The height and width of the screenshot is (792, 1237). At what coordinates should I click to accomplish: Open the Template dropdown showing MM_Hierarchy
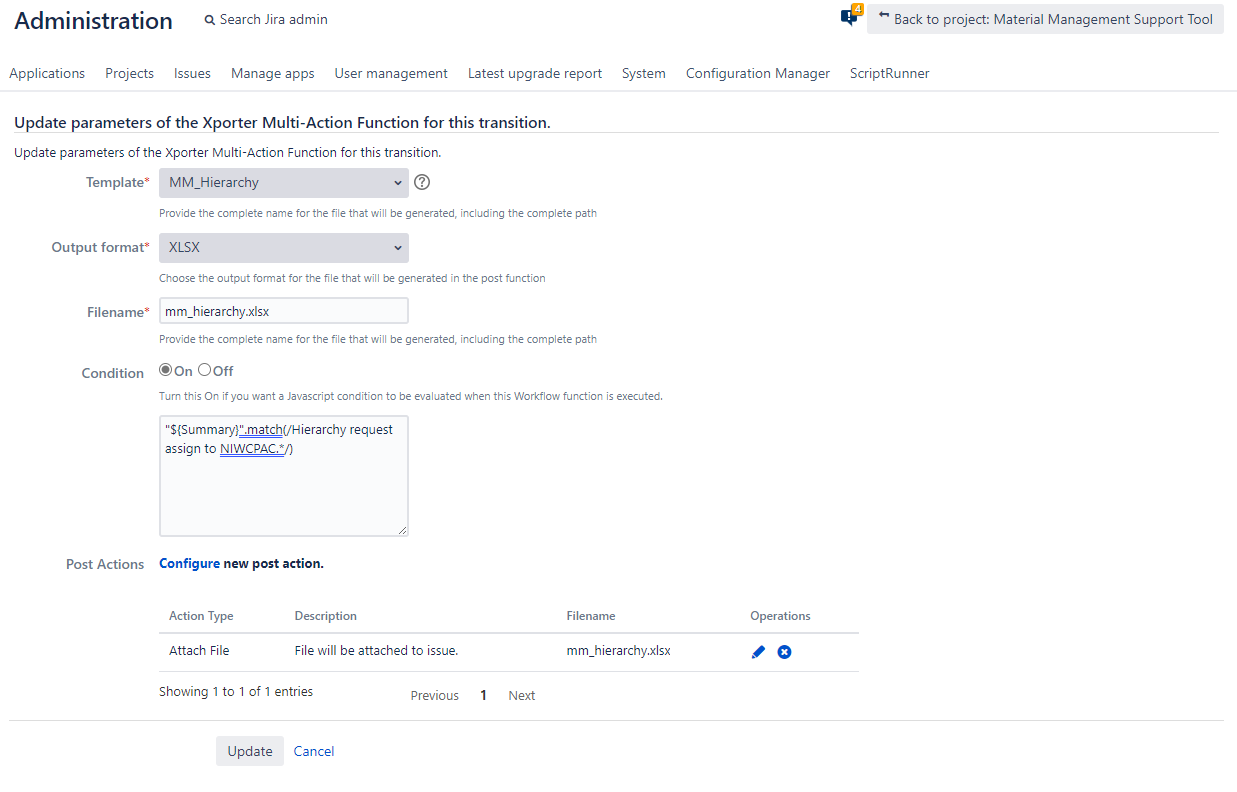[283, 182]
